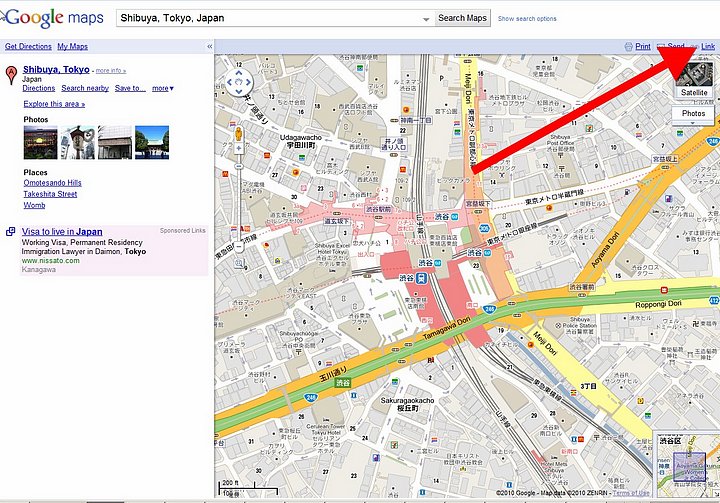Viewport: 720px width, 503px height.
Task: Open Takeshita Street place
Action: pos(51,194)
